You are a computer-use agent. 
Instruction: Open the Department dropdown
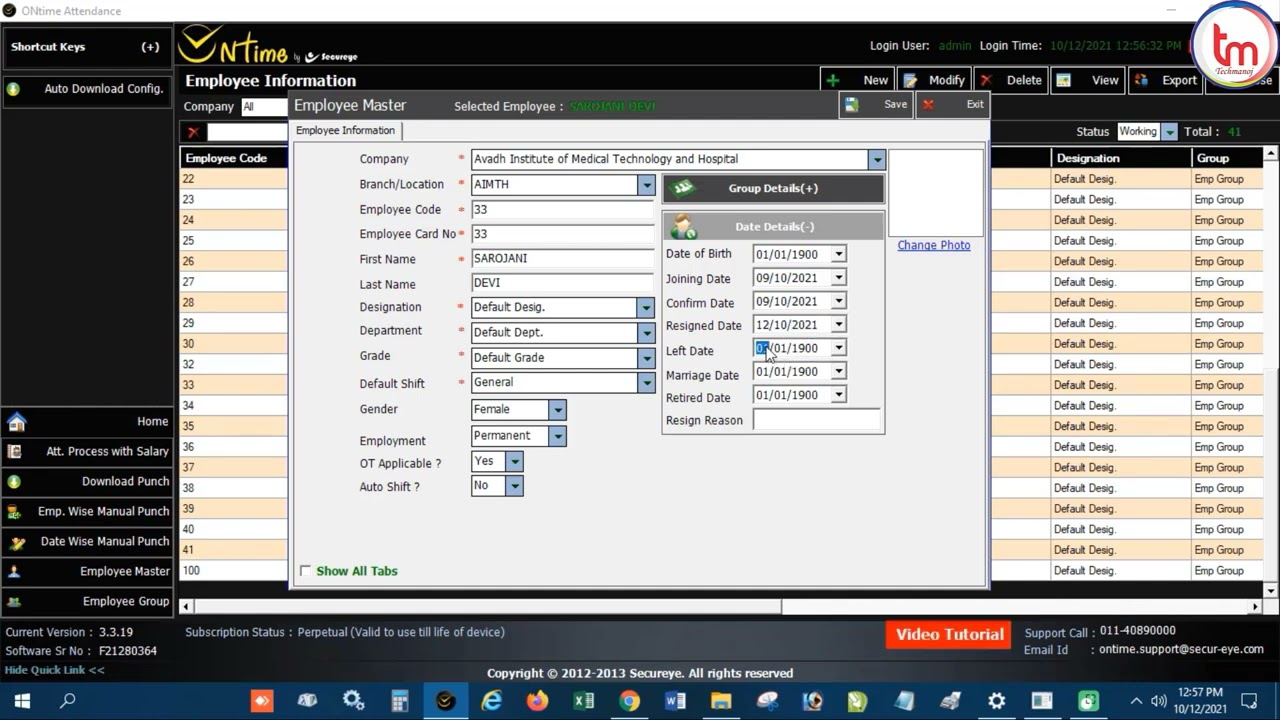click(x=646, y=333)
